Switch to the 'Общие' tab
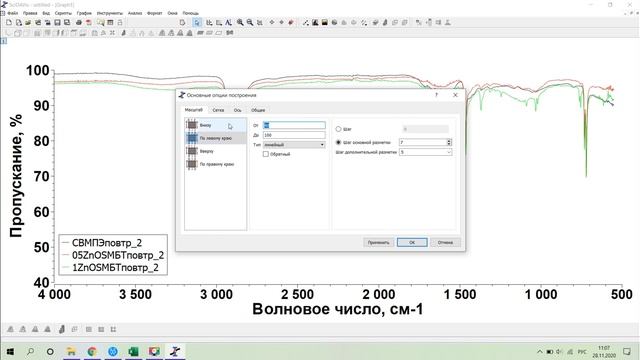Viewport: 640px width, 360px height. tap(258, 110)
